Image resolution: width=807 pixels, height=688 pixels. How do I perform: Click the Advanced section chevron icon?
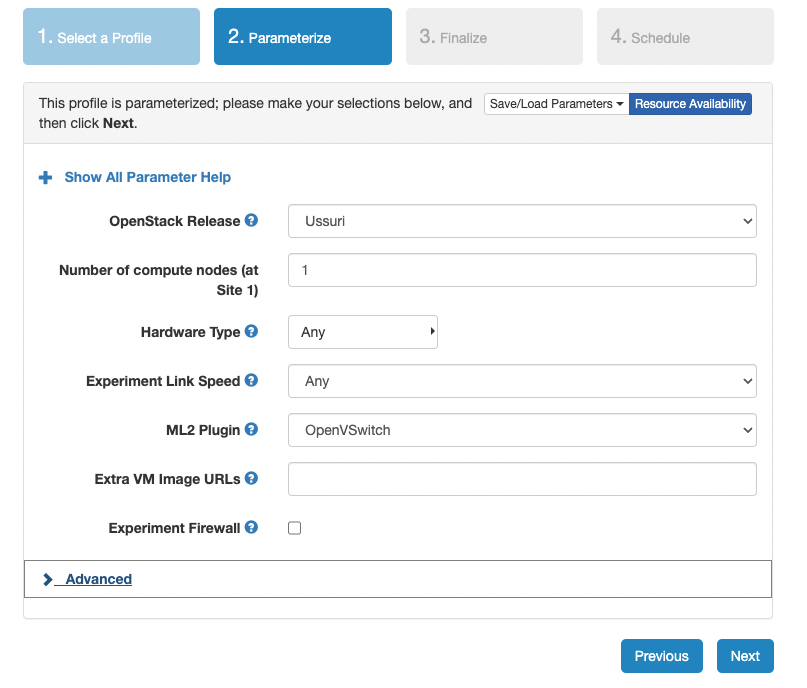48,579
